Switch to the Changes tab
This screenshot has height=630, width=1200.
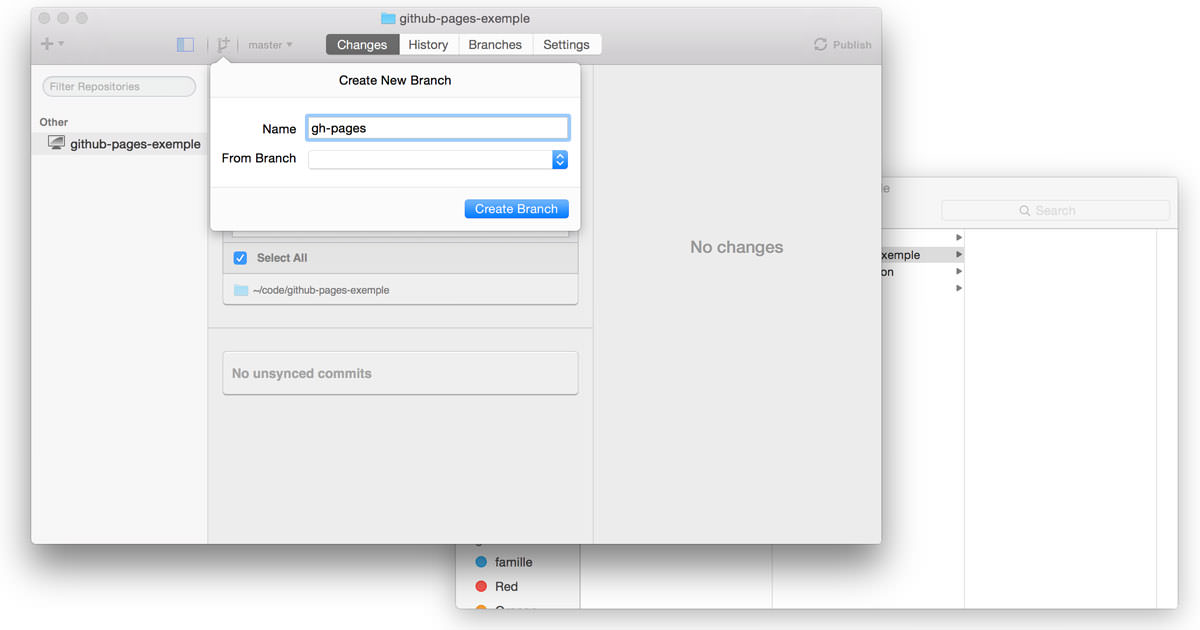coord(362,44)
